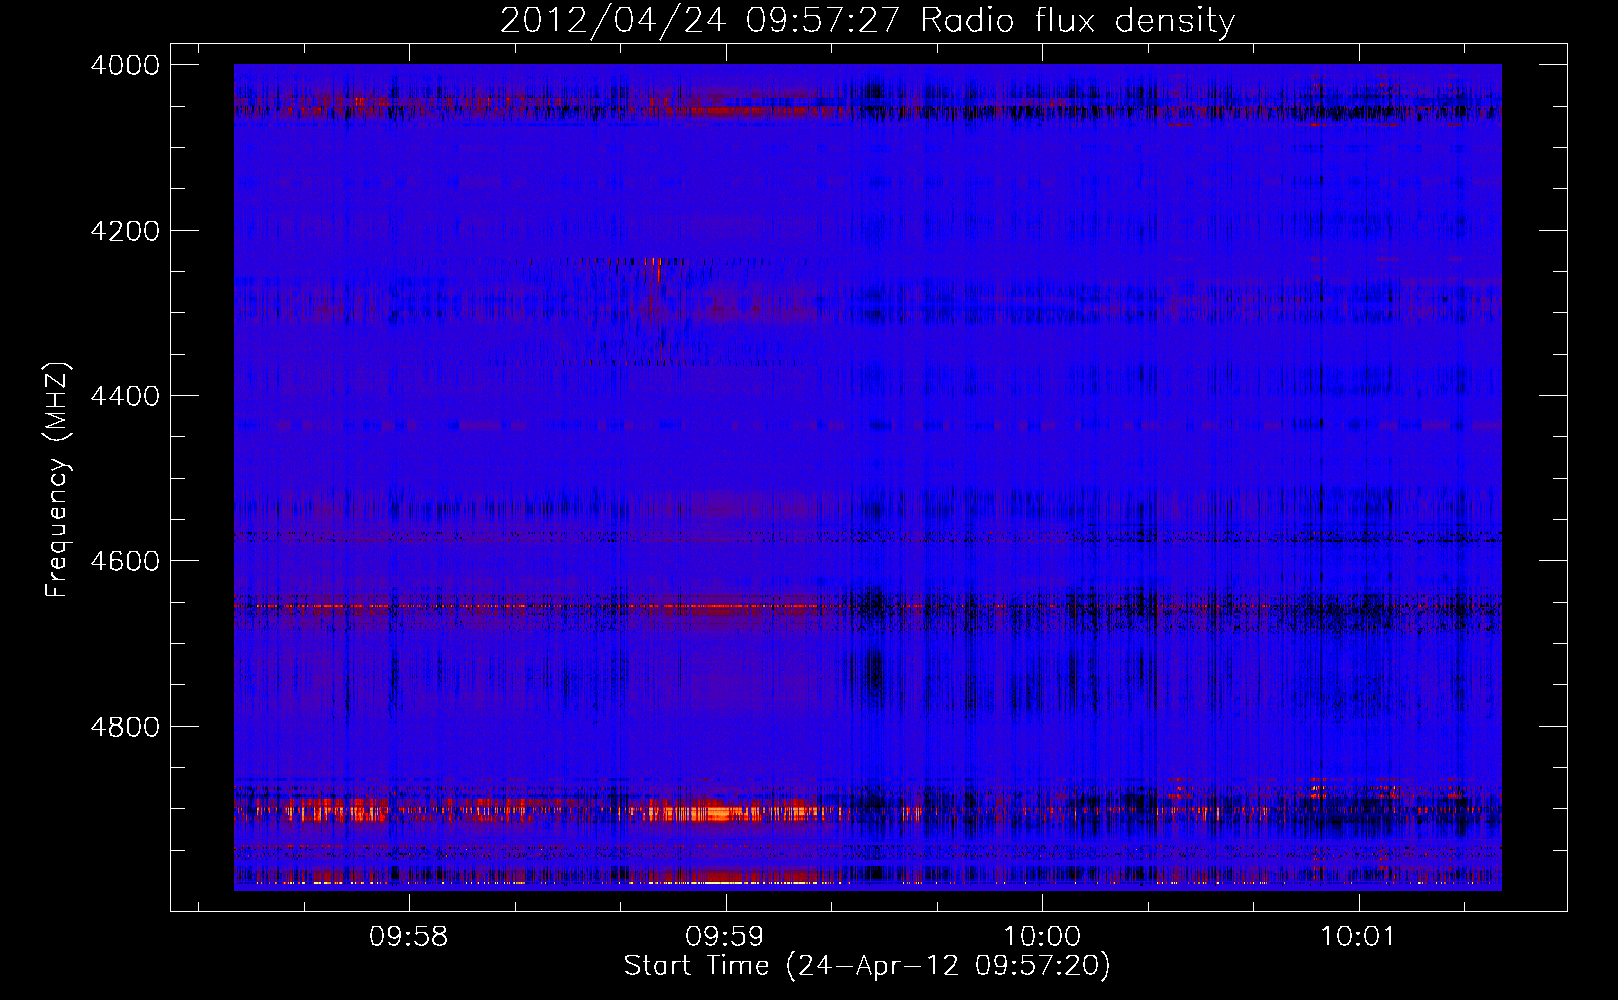The image size is (1618, 1000).
Task: Click the '09:59' time axis label
Action: click(724, 936)
